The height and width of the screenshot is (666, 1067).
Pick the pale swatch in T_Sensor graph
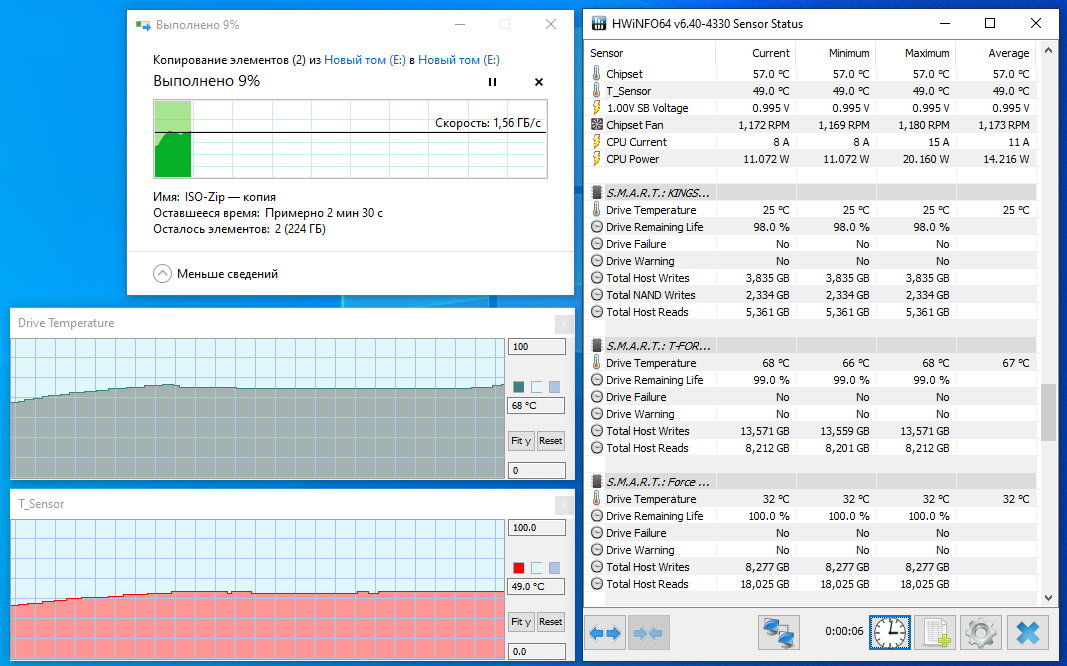tap(537, 567)
